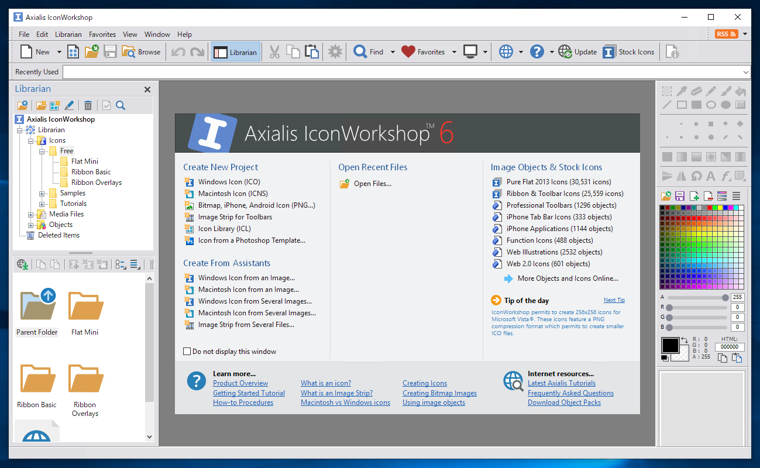Expand the Objects tree node
The image size is (760, 468).
pyautogui.click(x=31, y=225)
